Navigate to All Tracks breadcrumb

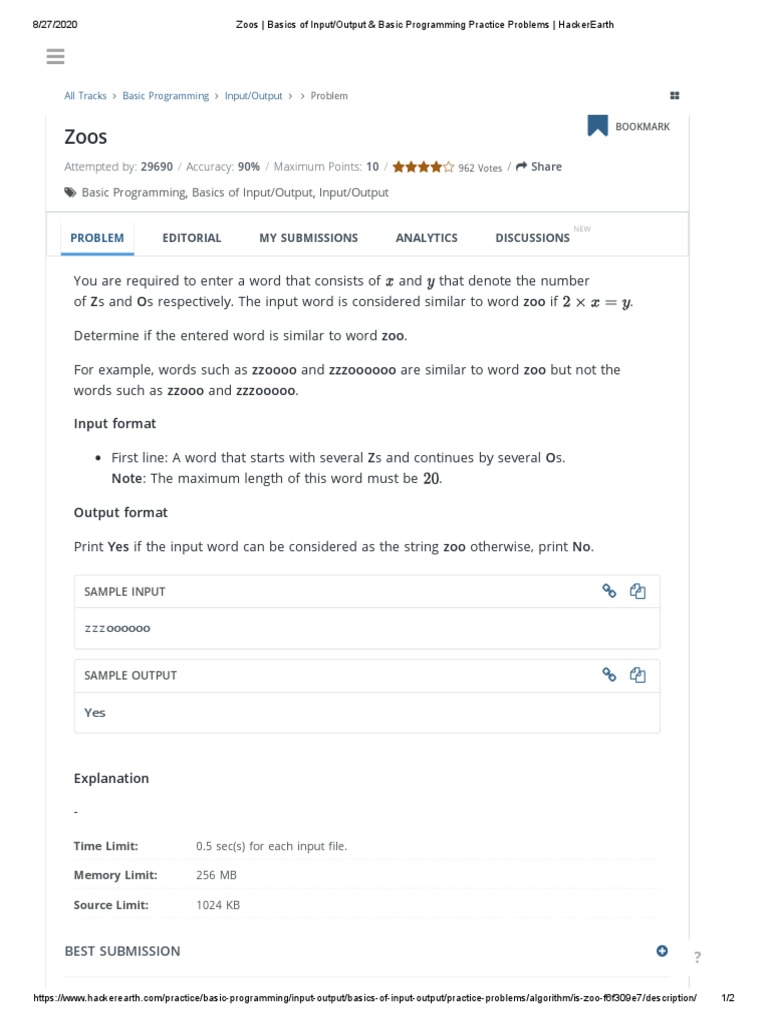coord(85,96)
